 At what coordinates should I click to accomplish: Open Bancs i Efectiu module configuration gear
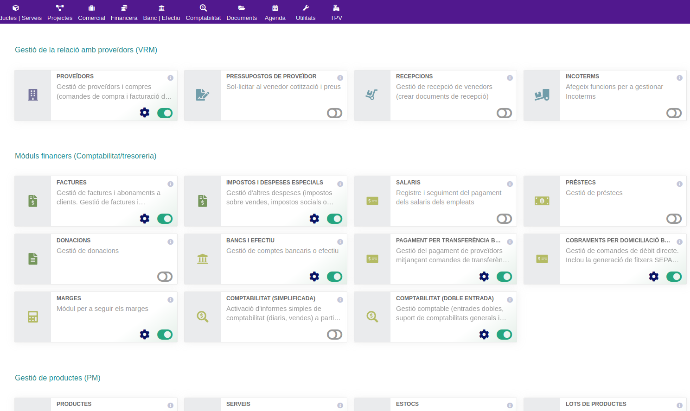coord(314,276)
